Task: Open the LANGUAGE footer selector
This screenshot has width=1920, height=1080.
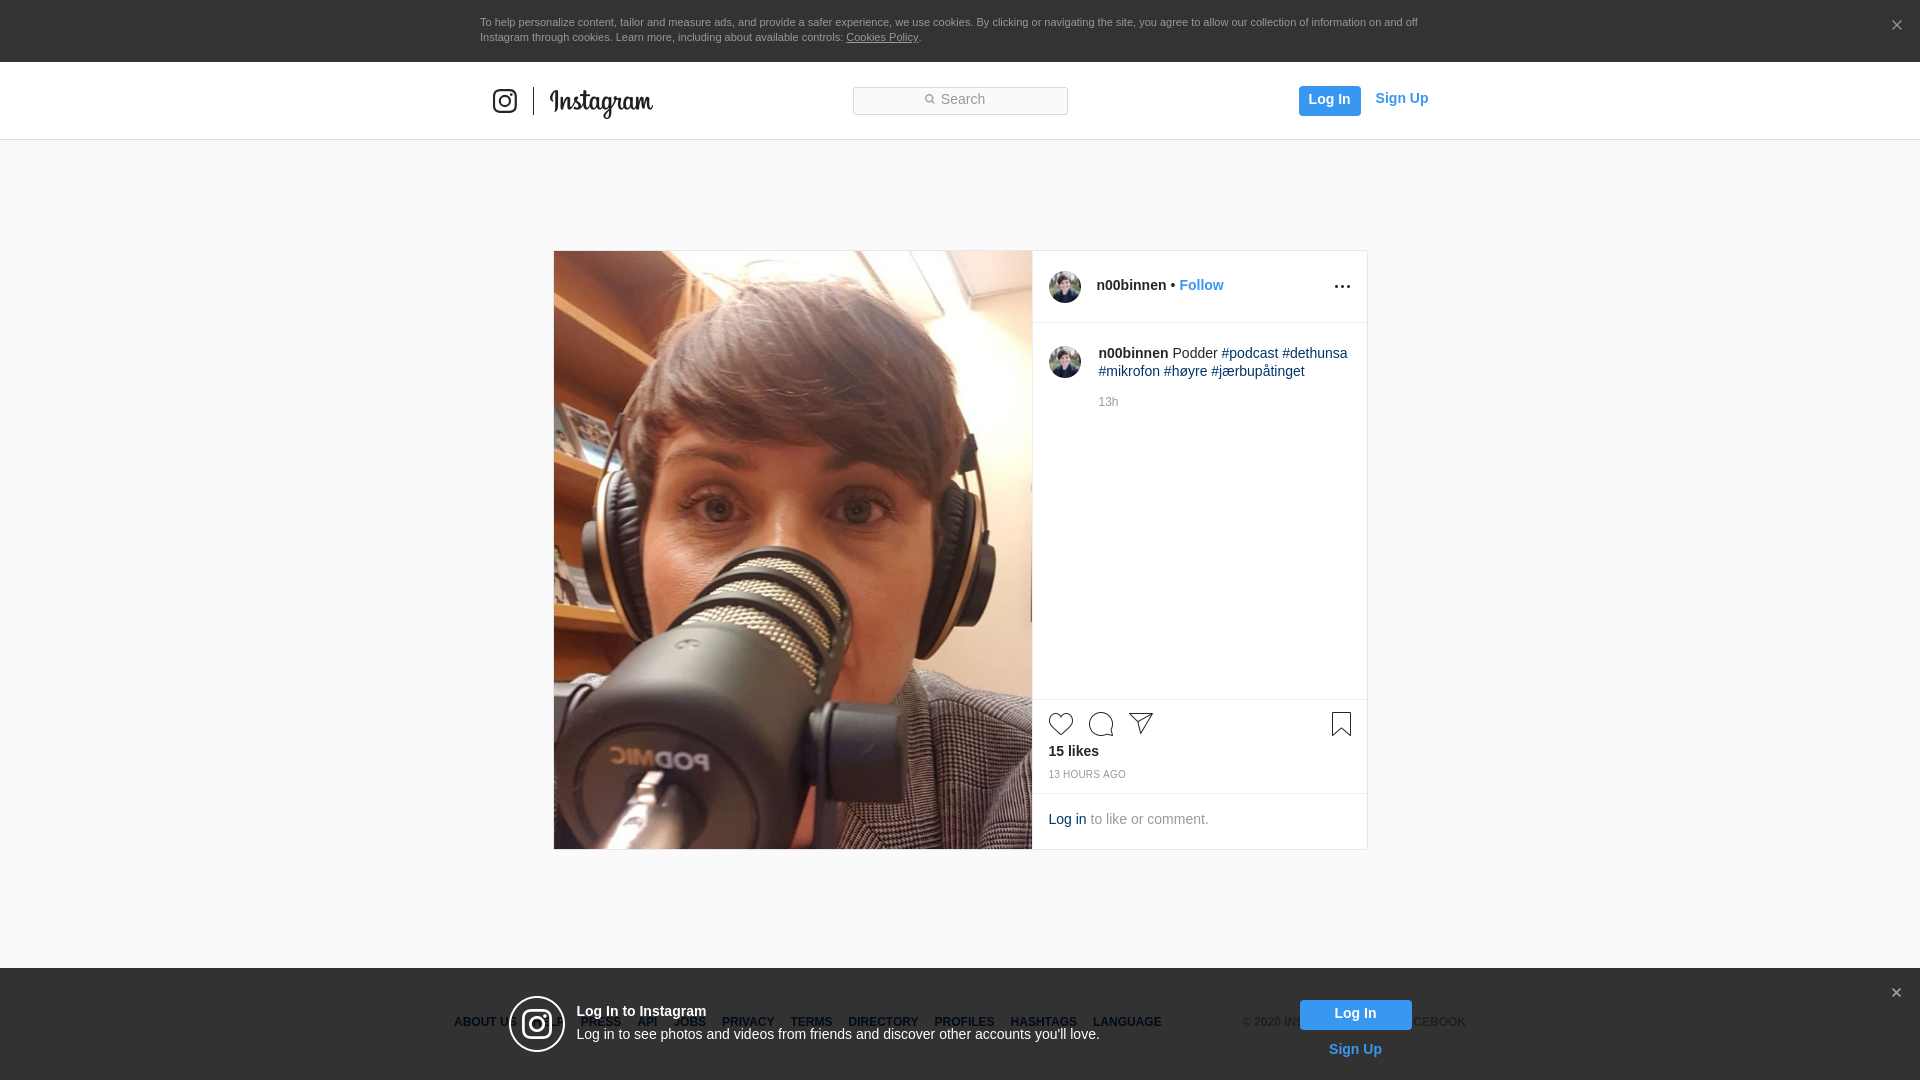Action: [1126, 1022]
